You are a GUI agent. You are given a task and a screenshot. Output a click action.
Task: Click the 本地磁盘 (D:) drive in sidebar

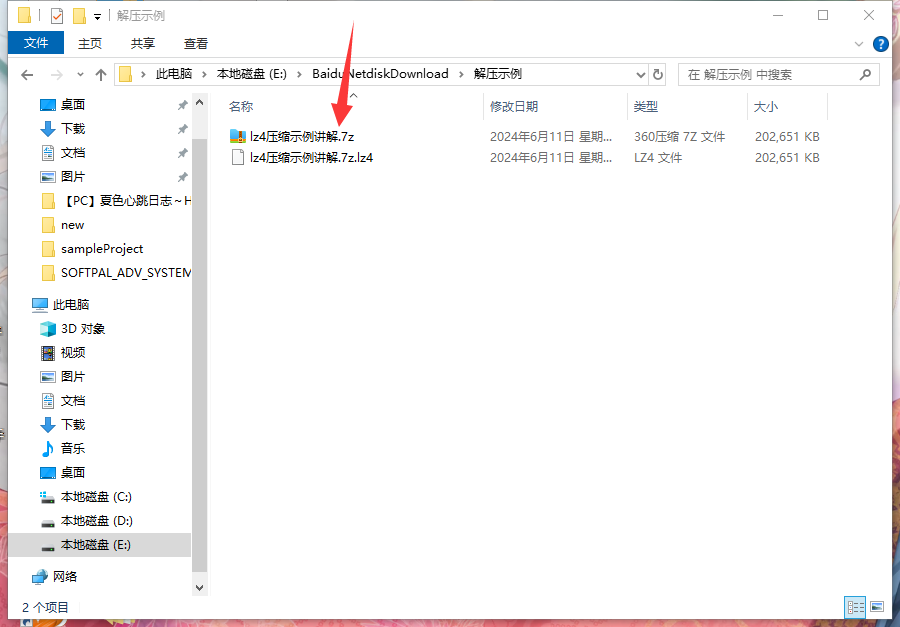point(96,521)
